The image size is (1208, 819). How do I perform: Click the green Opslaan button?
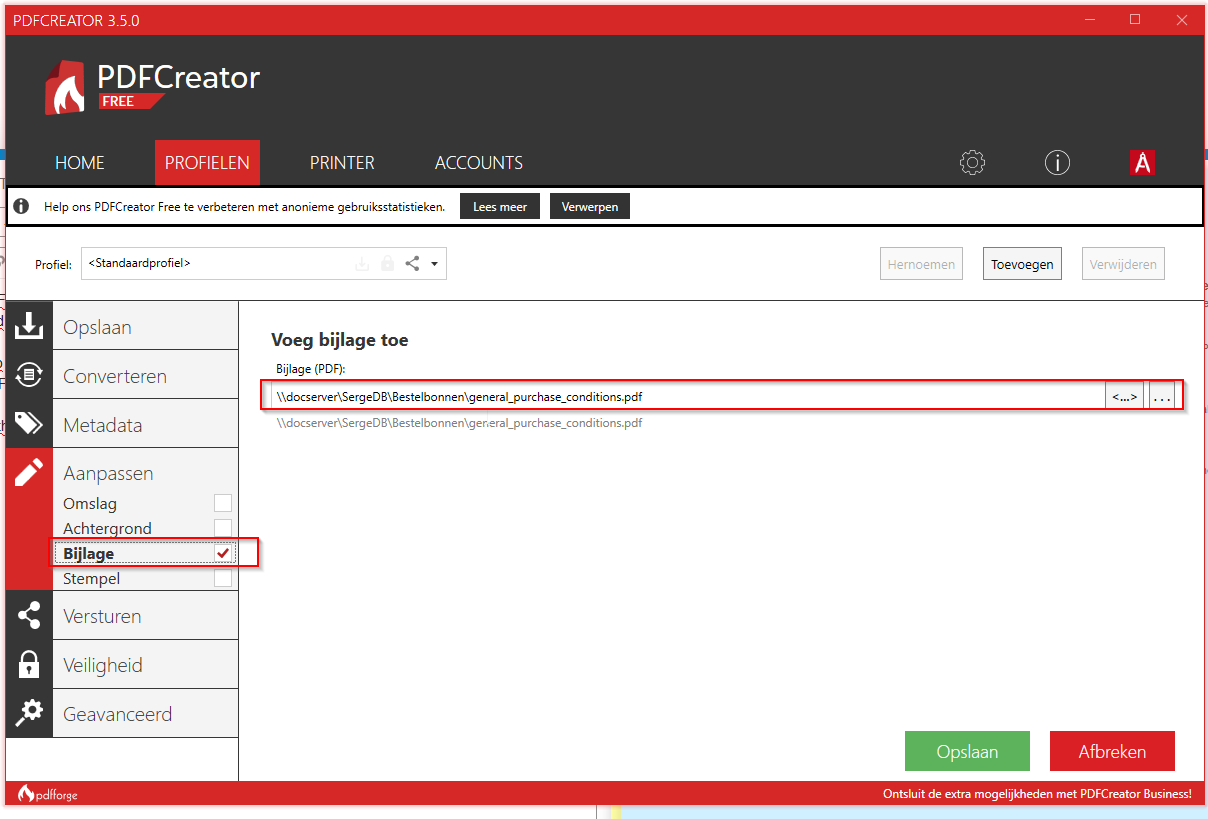pos(966,752)
